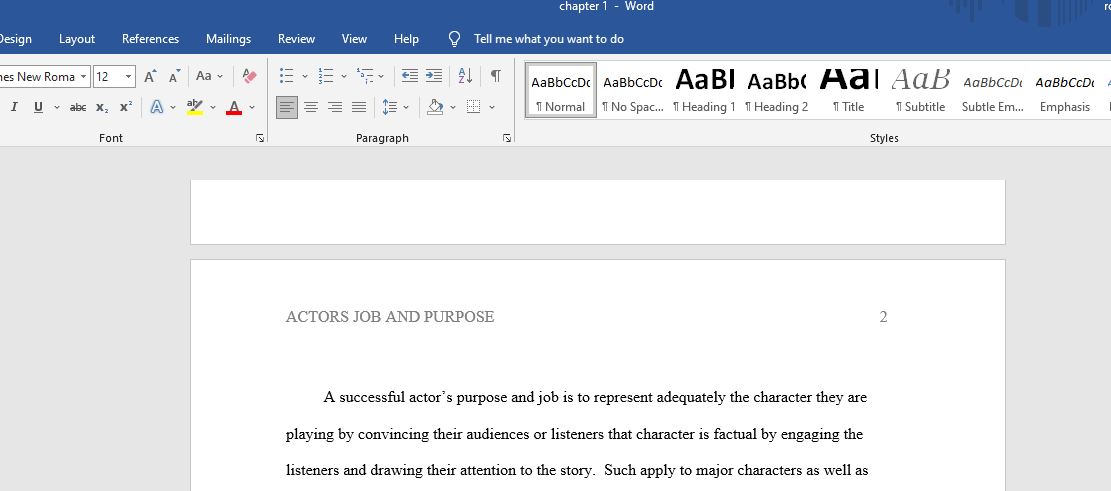The width and height of the screenshot is (1111, 491).
Task: Increase paragraph indent
Action: point(434,76)
